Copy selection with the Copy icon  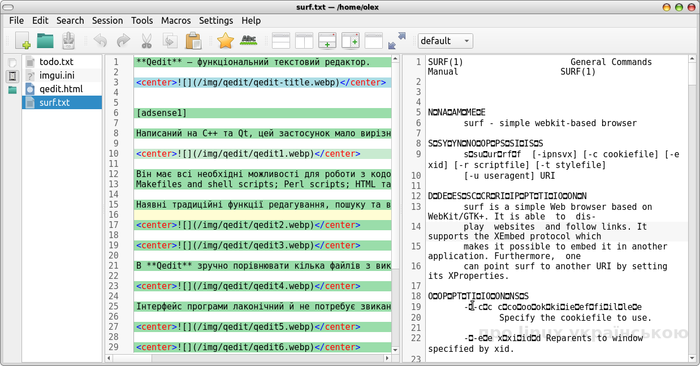pyautogui.click(x=170, y=41)
